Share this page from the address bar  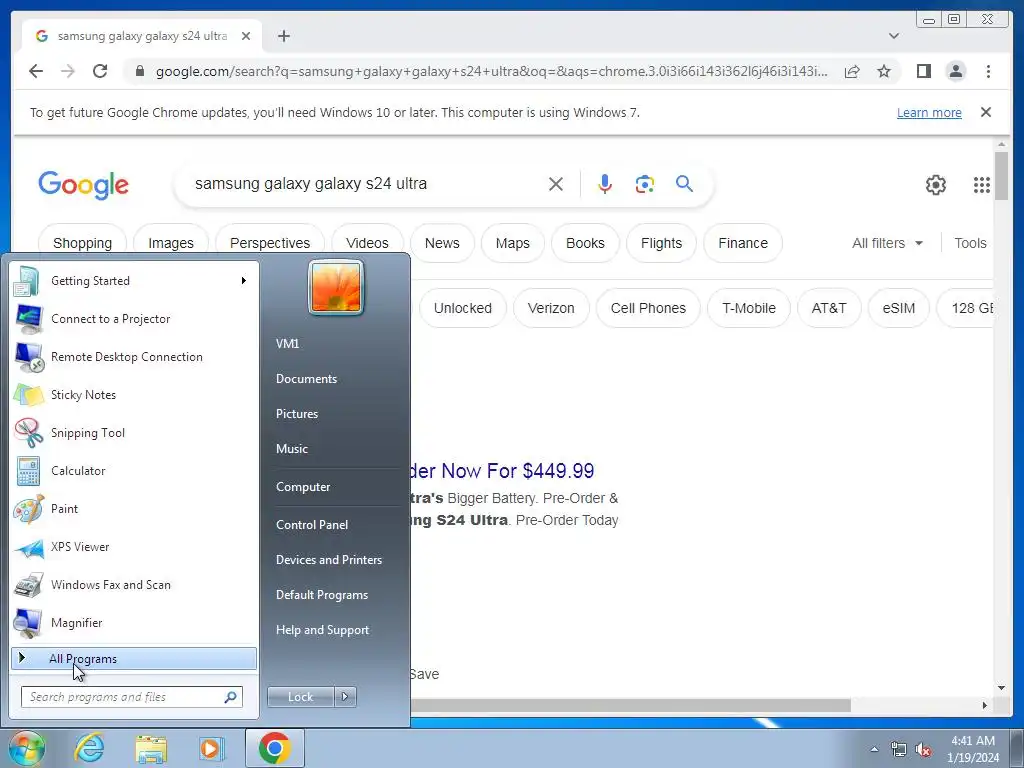(x=852, y=71)
